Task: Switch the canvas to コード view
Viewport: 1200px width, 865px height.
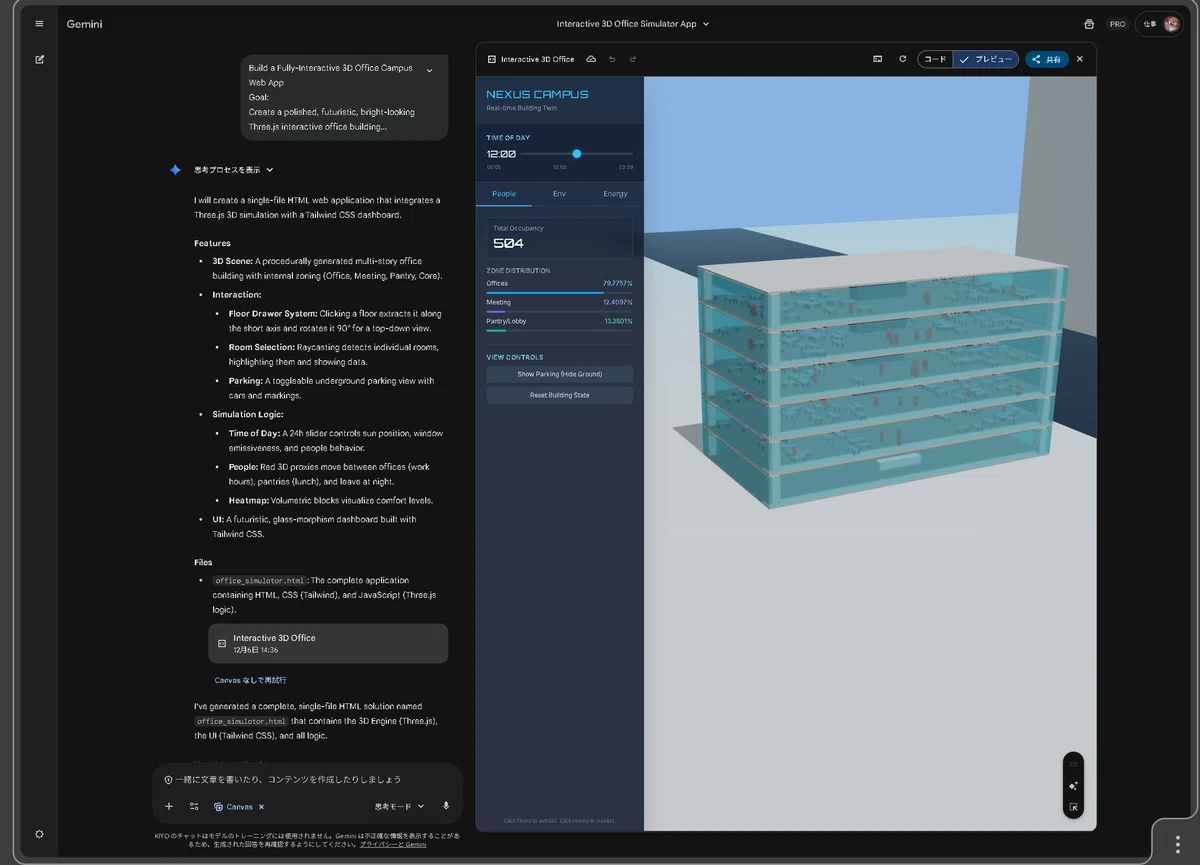Action: coord(935,59)
